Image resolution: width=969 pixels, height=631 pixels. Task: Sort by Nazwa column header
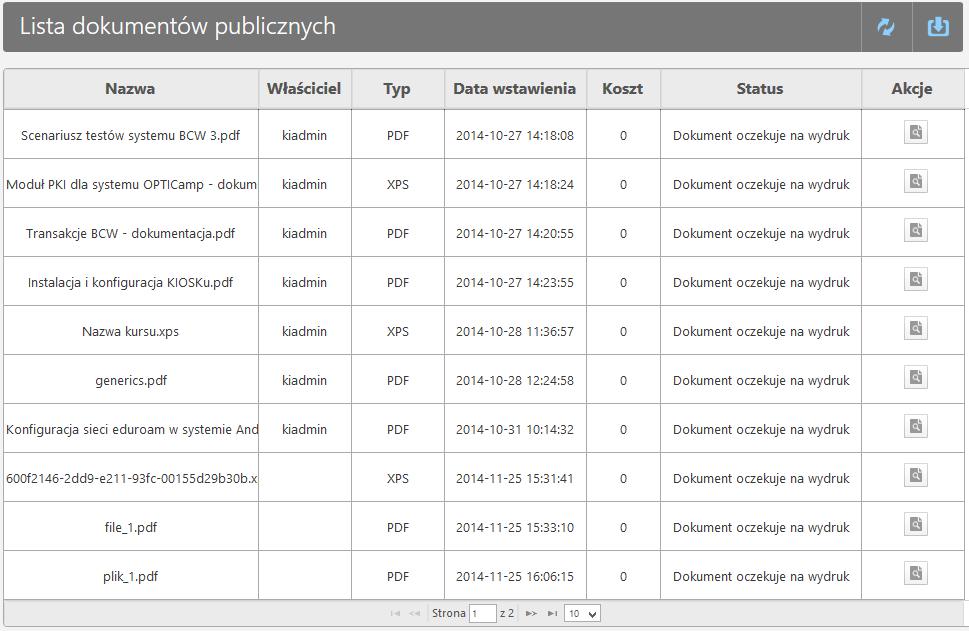pos(130,89)
